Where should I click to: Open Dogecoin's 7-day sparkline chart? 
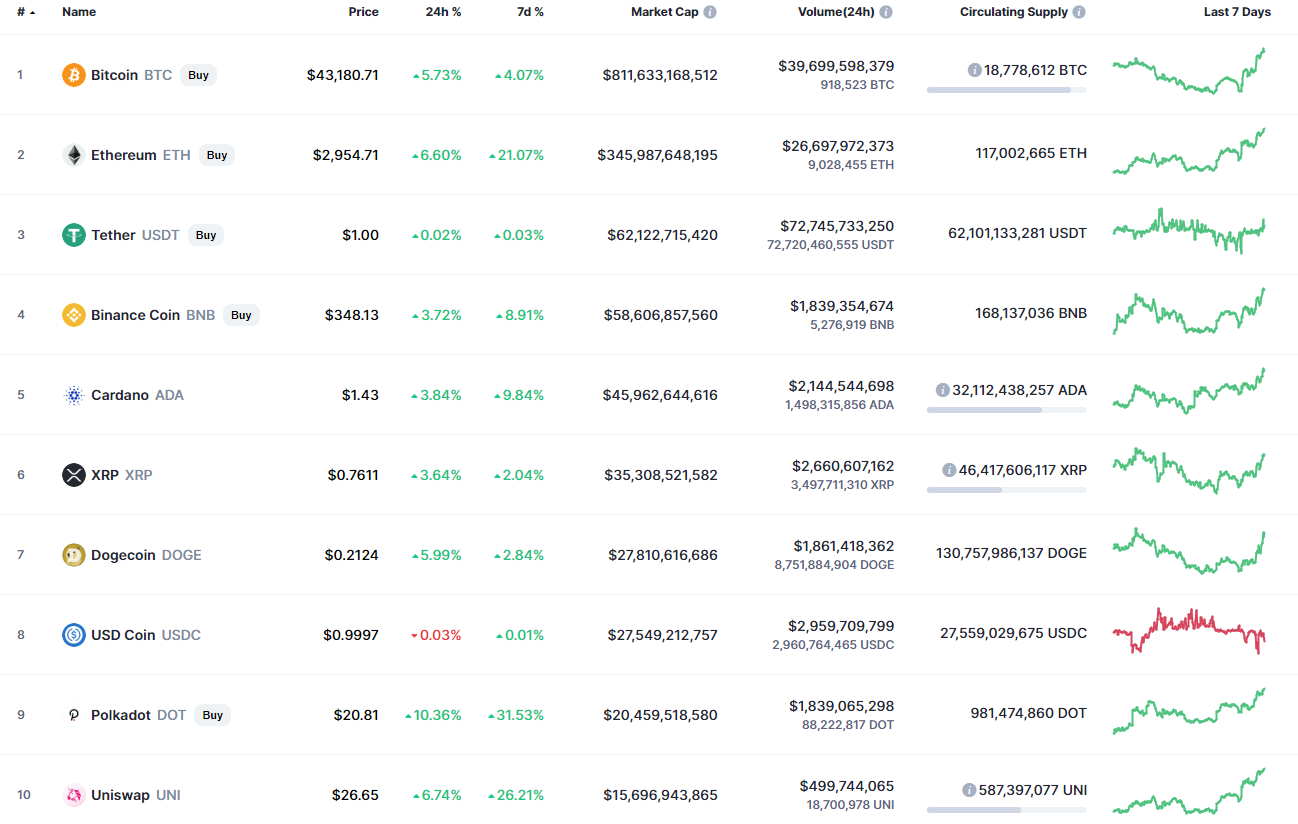(1189, 551)
